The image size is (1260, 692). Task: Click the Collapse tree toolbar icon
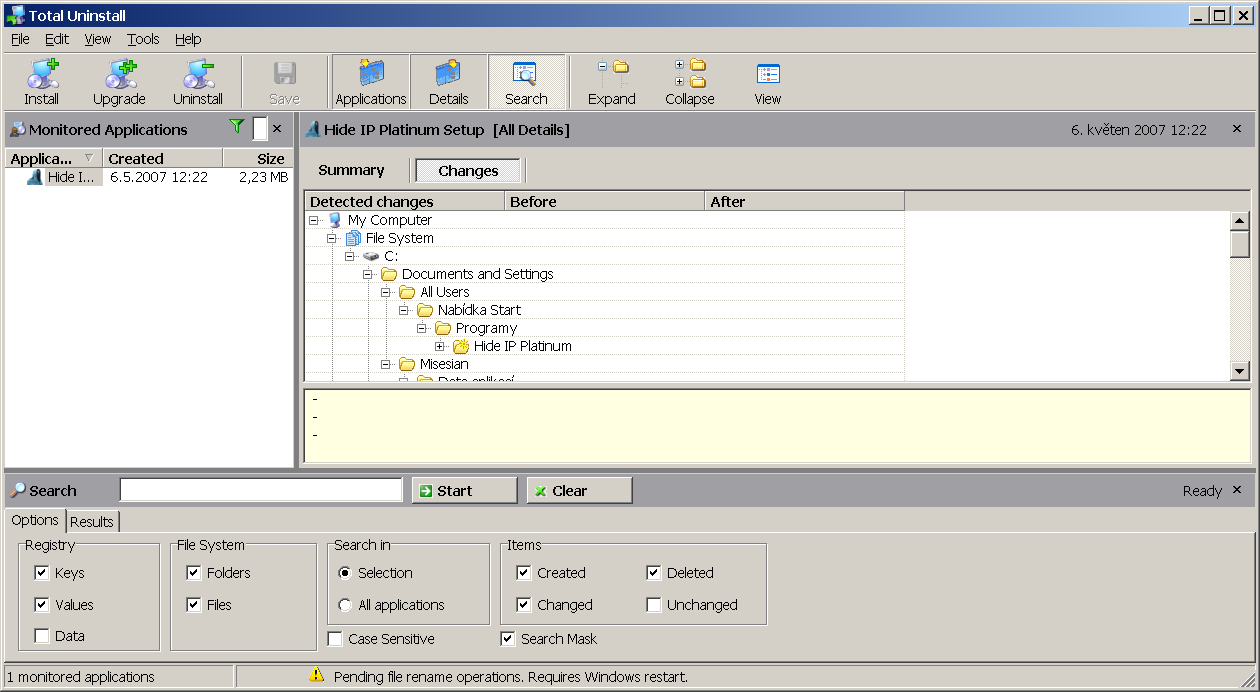coord(690,73)
